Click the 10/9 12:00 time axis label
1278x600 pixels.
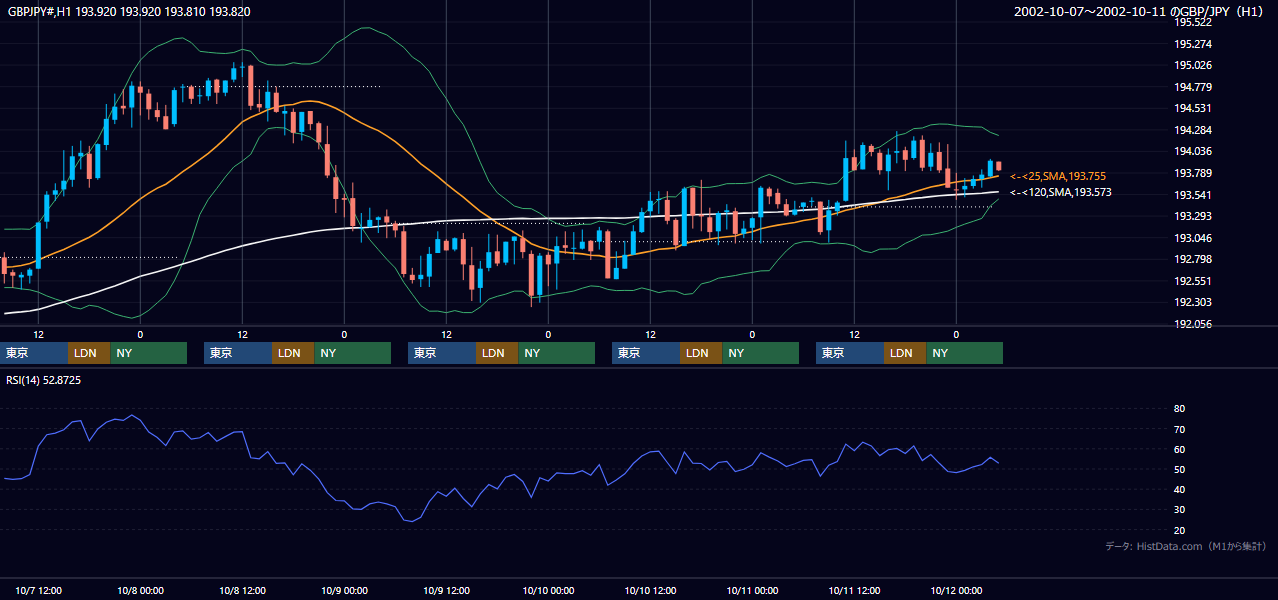pos(446,590)
